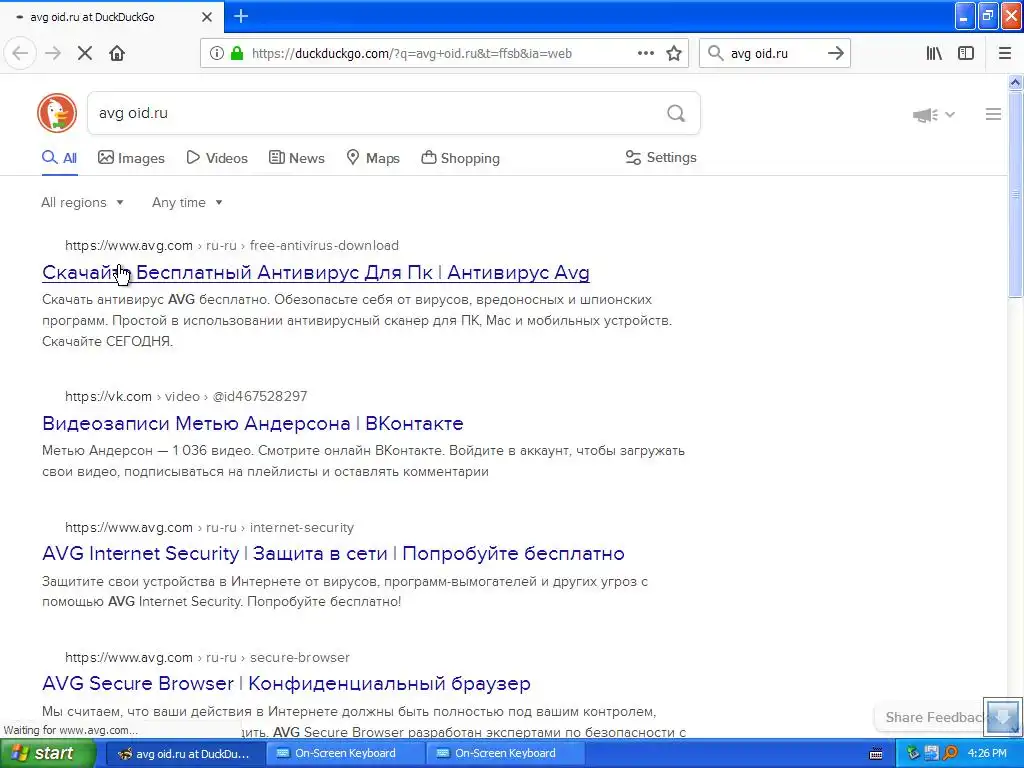This screenshot has width=1024, height=768.
Task: Open first On-Screen Keyboard taskbar item
Action: [x=345, y=753]
